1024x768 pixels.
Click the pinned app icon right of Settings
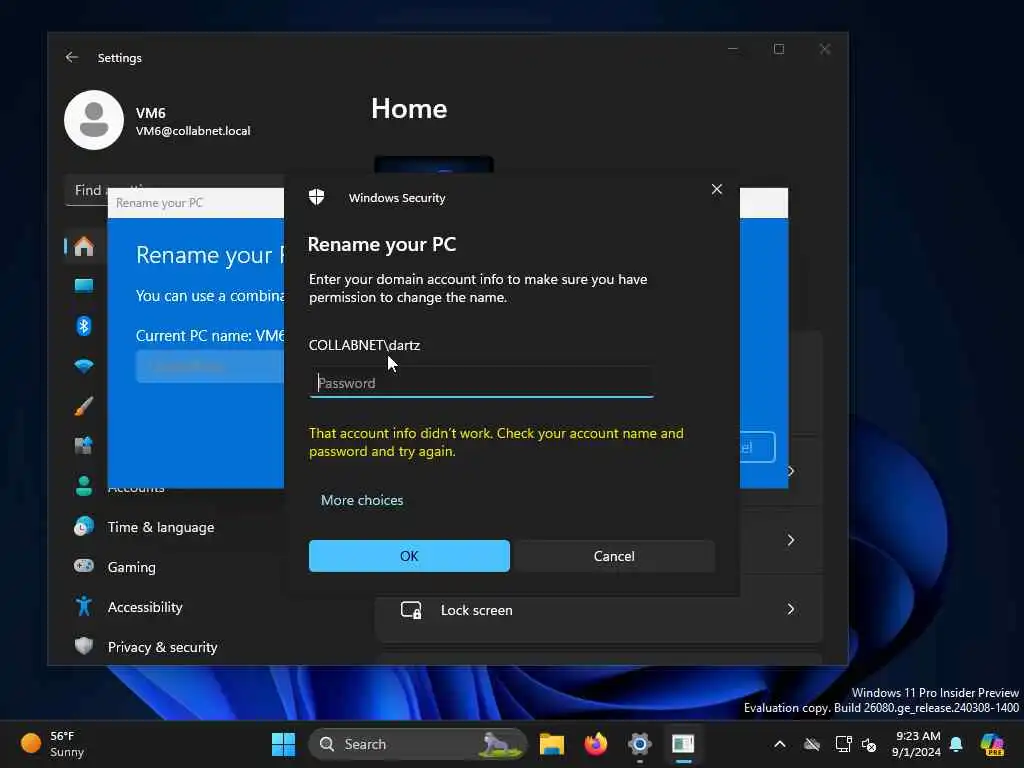point(683,744)
